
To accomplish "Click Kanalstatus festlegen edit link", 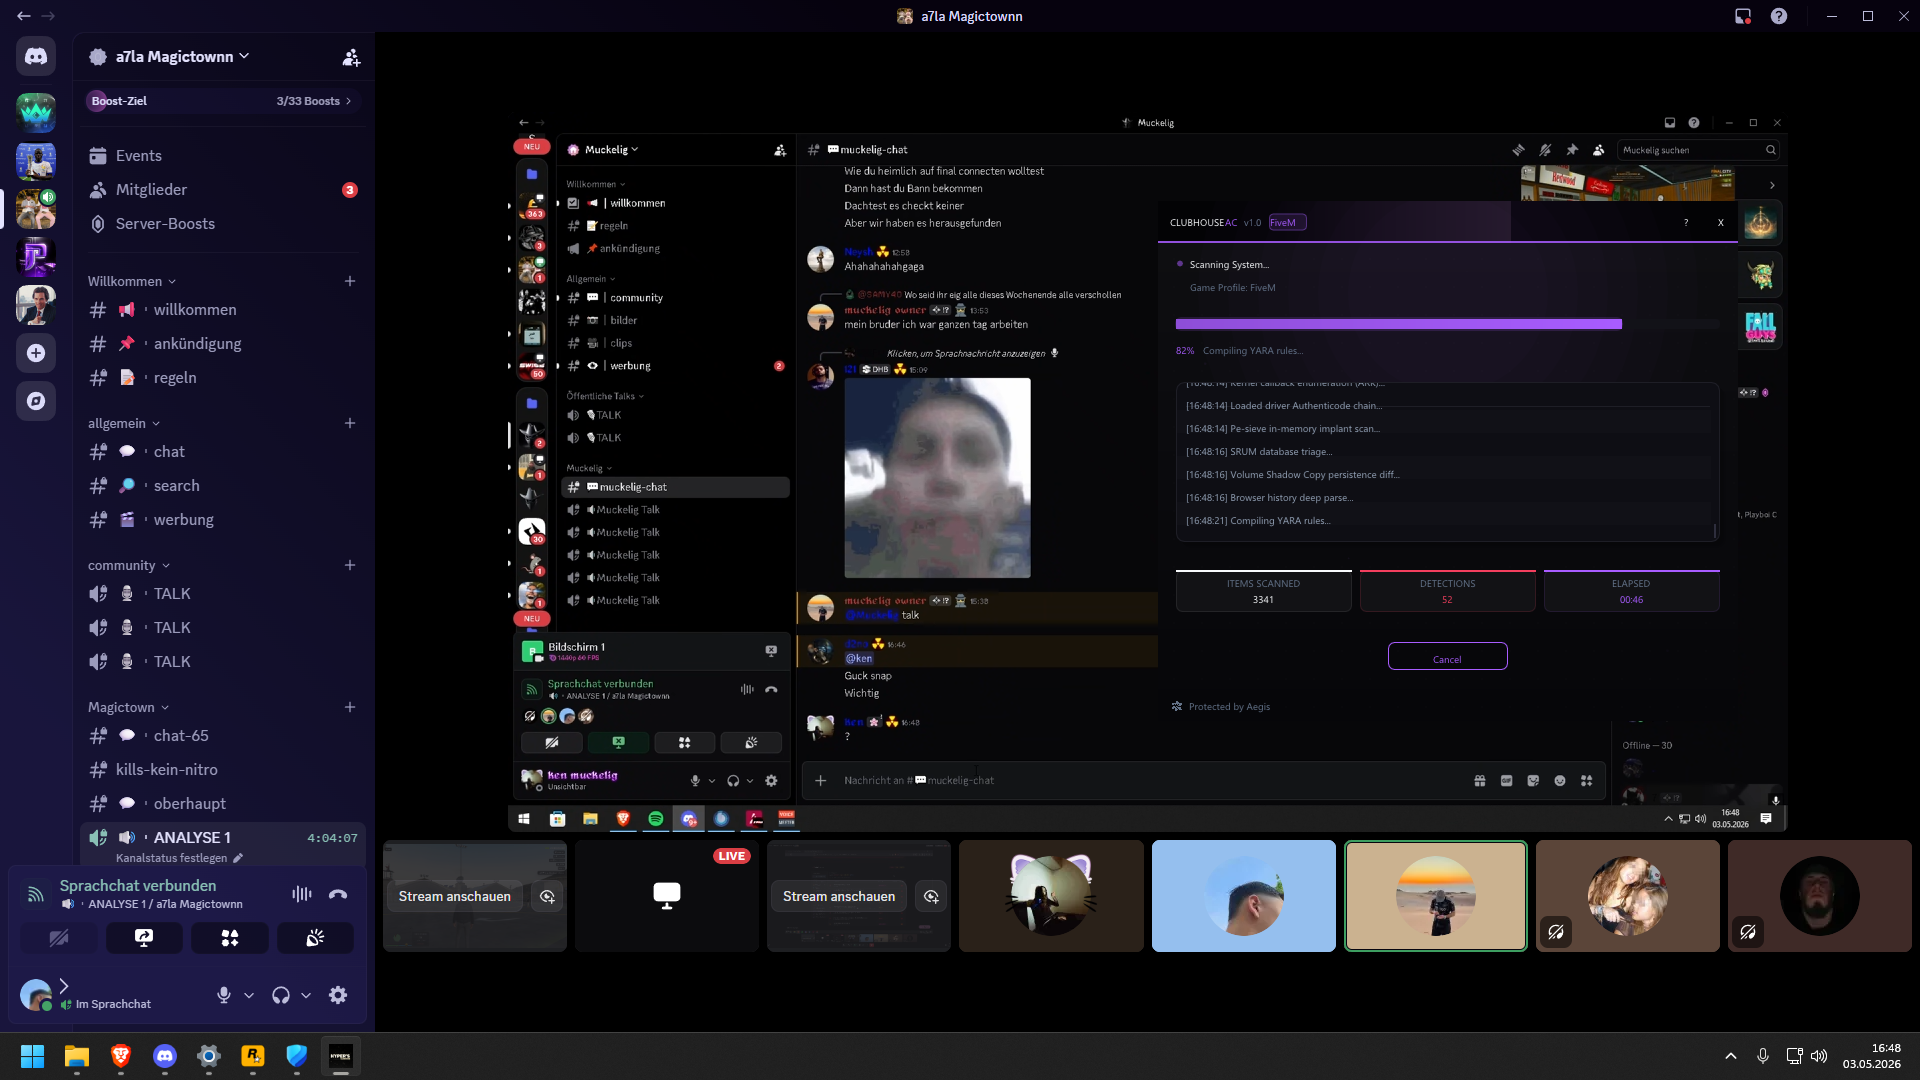I will coord(178,859).
